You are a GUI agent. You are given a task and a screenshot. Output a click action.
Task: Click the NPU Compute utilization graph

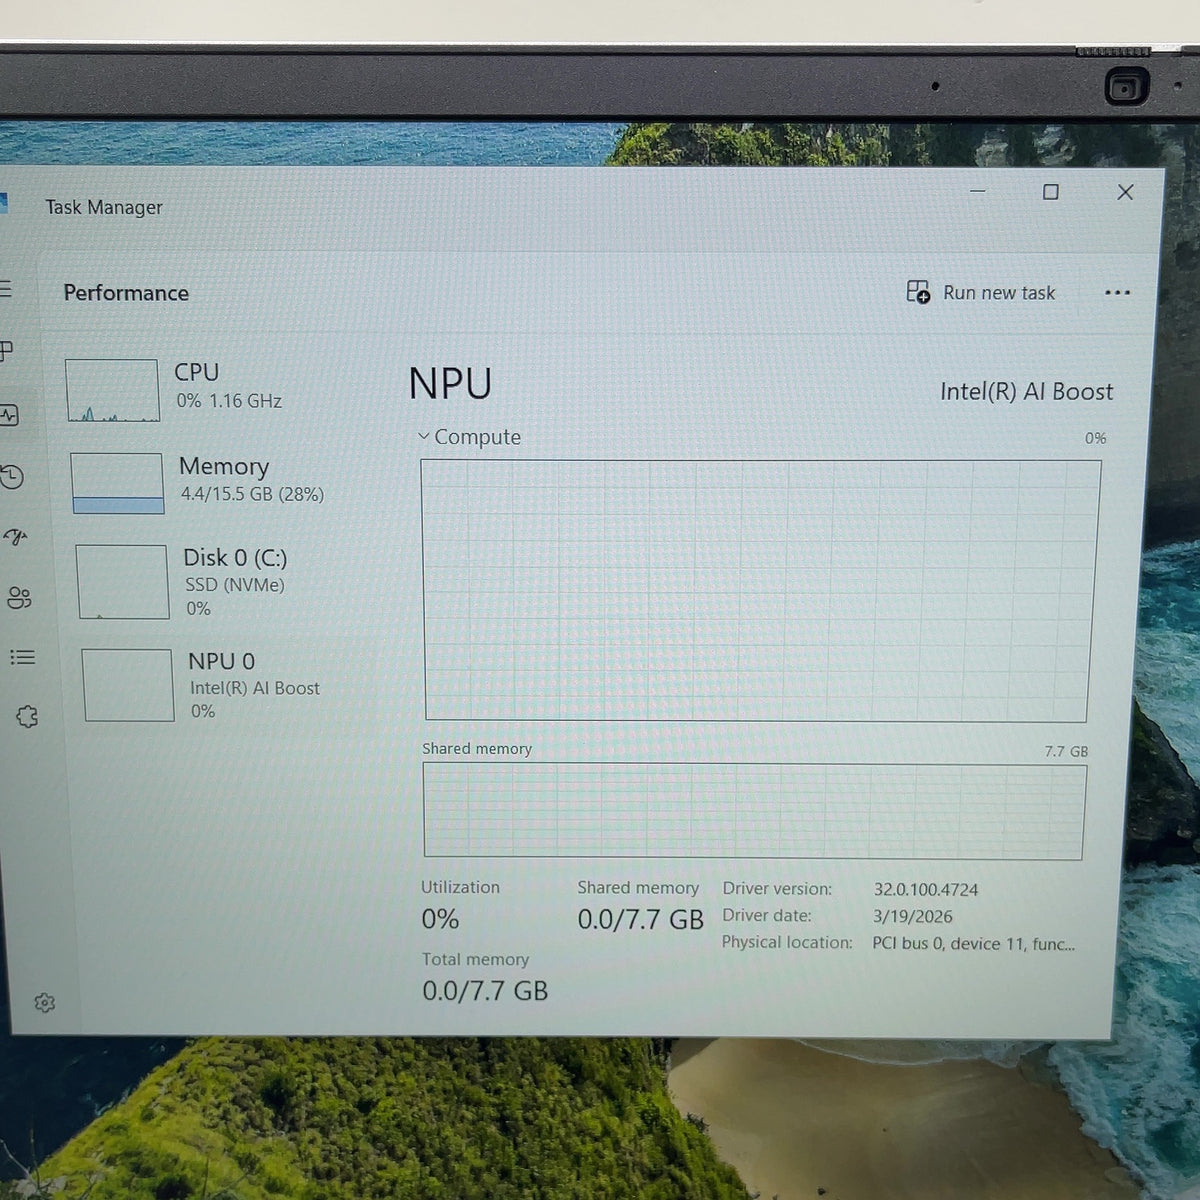[x=759, y=590]
